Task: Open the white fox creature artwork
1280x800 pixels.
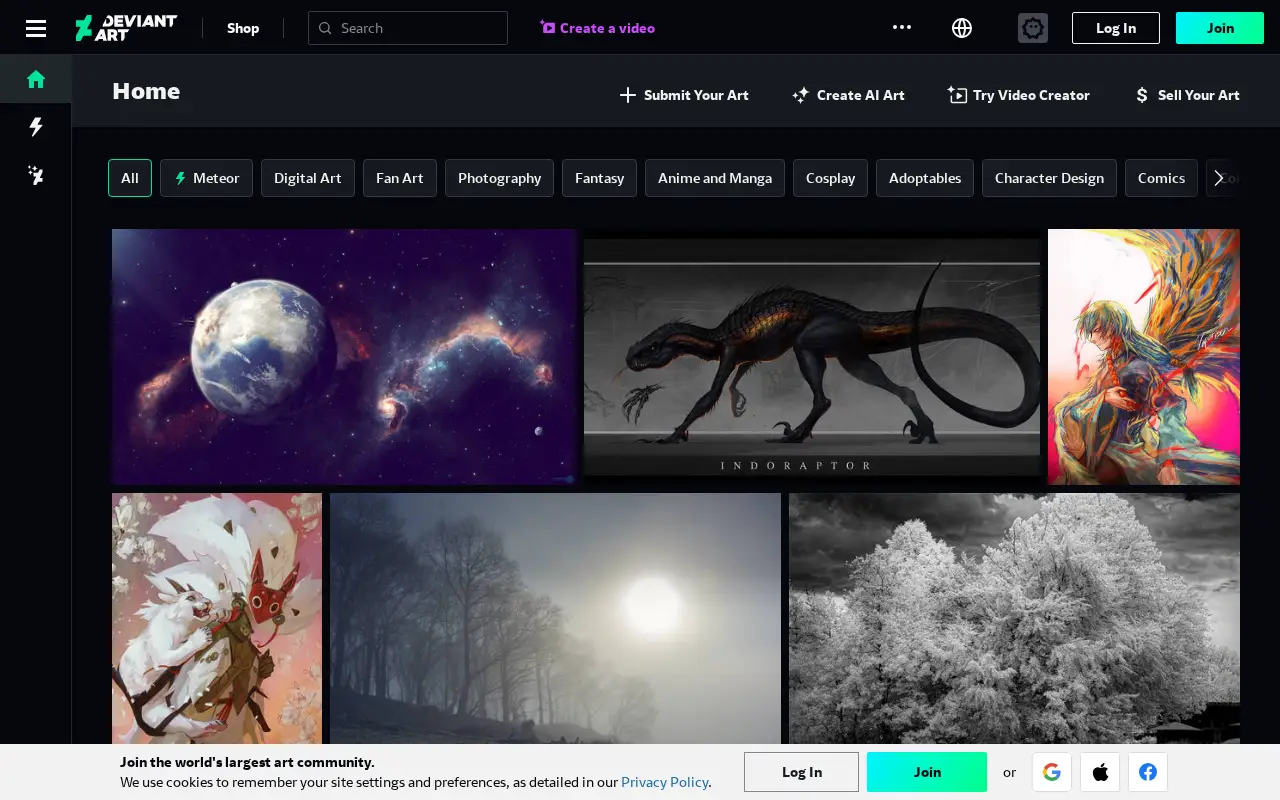Action: (217, 618)
